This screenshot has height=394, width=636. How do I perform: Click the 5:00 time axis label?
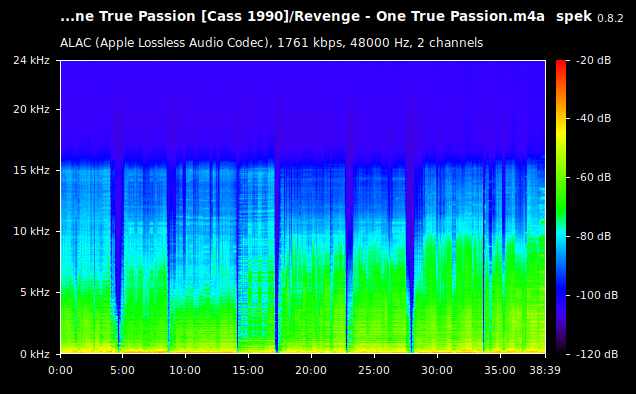click(122, 370)
